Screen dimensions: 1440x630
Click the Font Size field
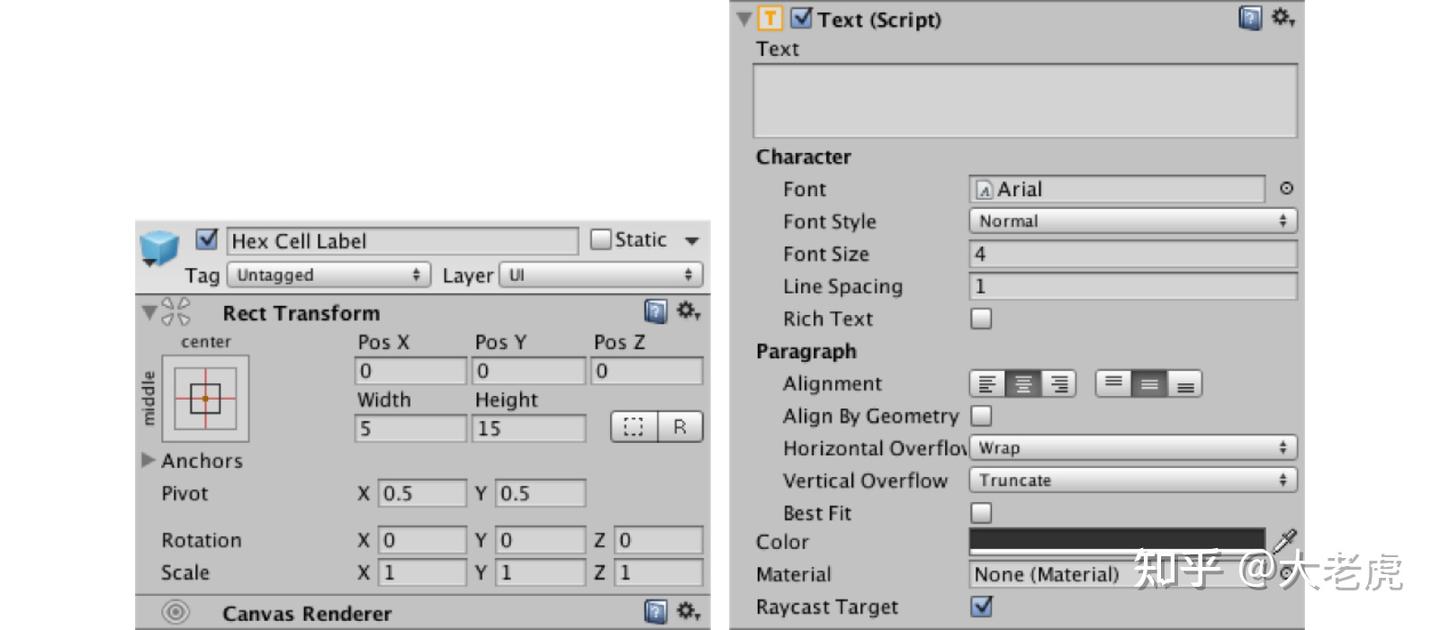point(1133,254)
